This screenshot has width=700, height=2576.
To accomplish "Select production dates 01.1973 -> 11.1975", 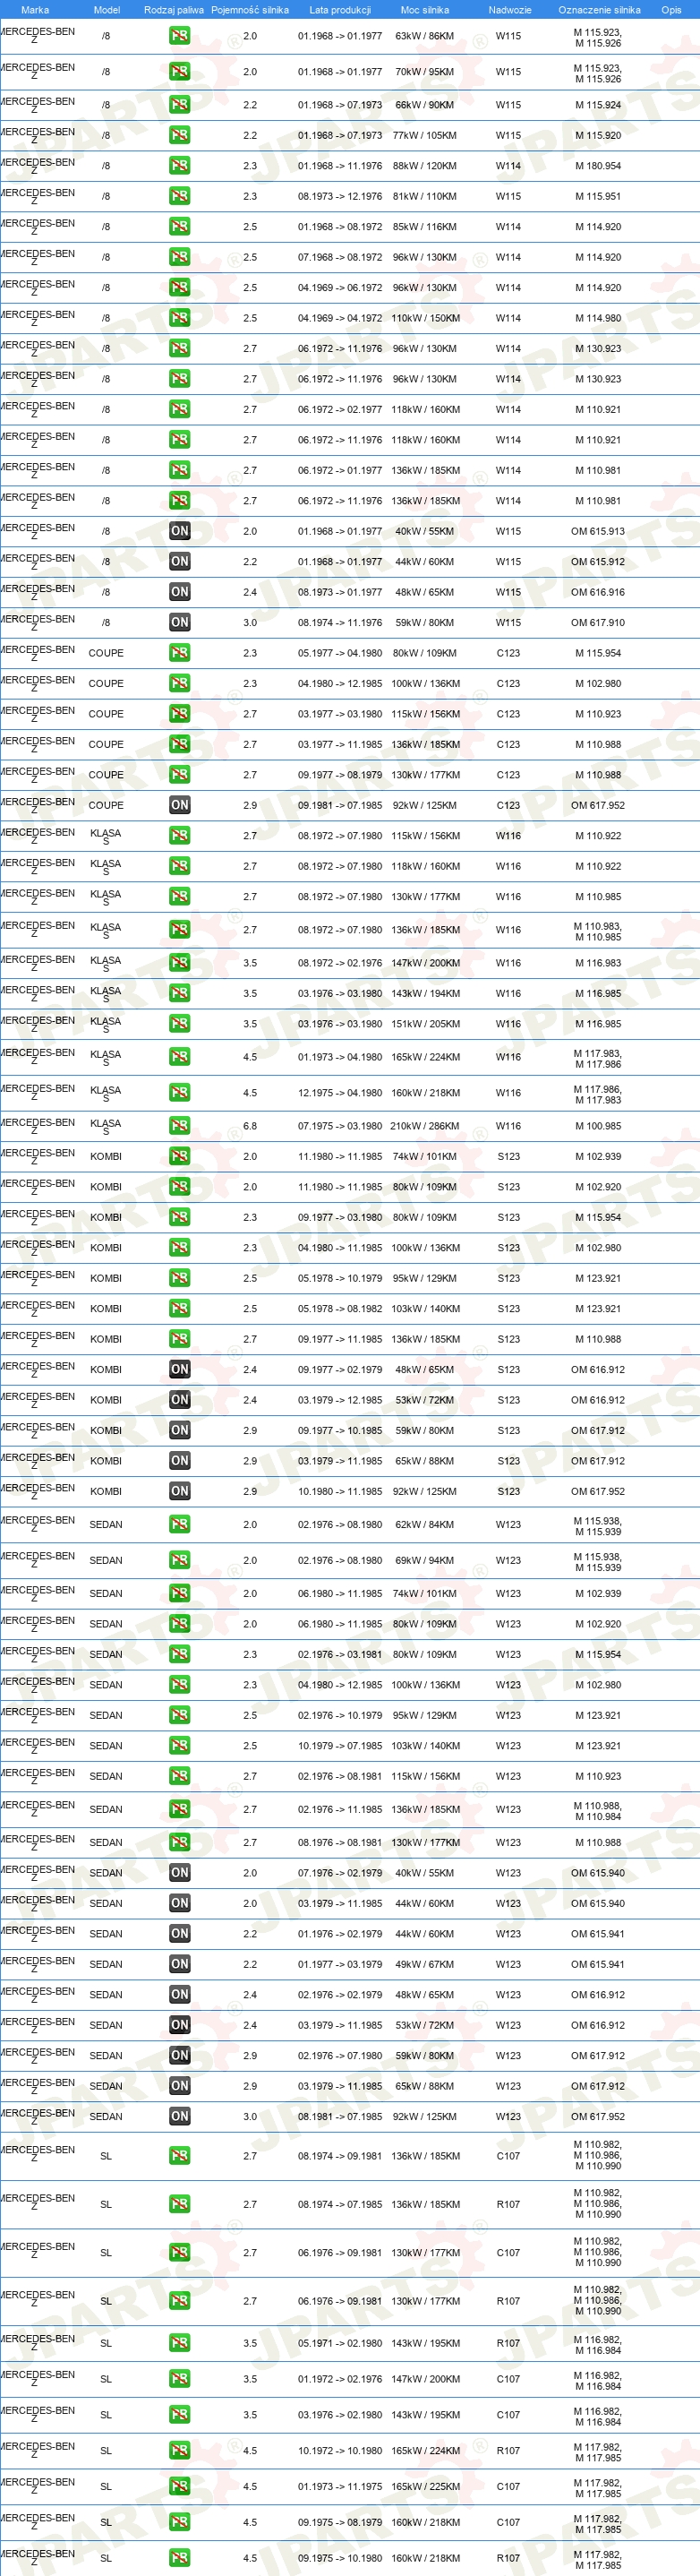I will coord(340,2487).
